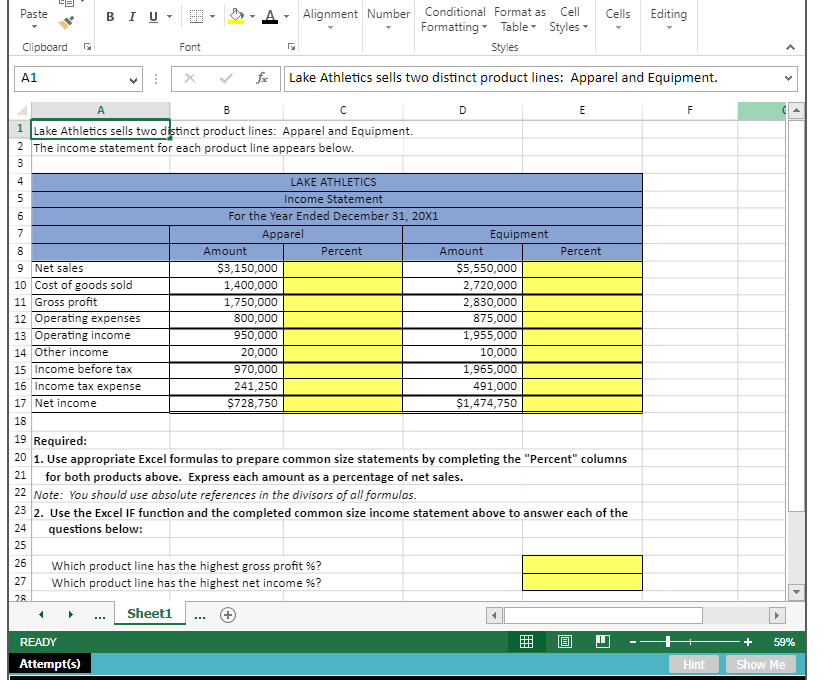Select row 9 header

(x=20, y=268)
